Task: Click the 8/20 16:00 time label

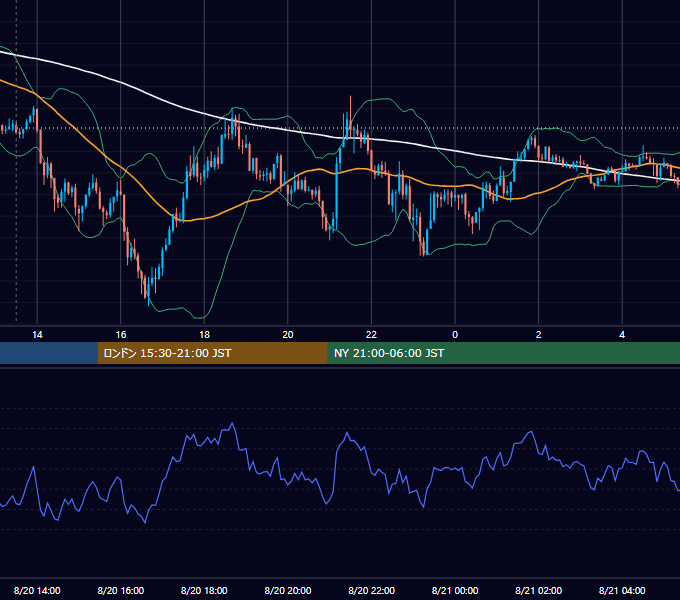Action: 121,590
